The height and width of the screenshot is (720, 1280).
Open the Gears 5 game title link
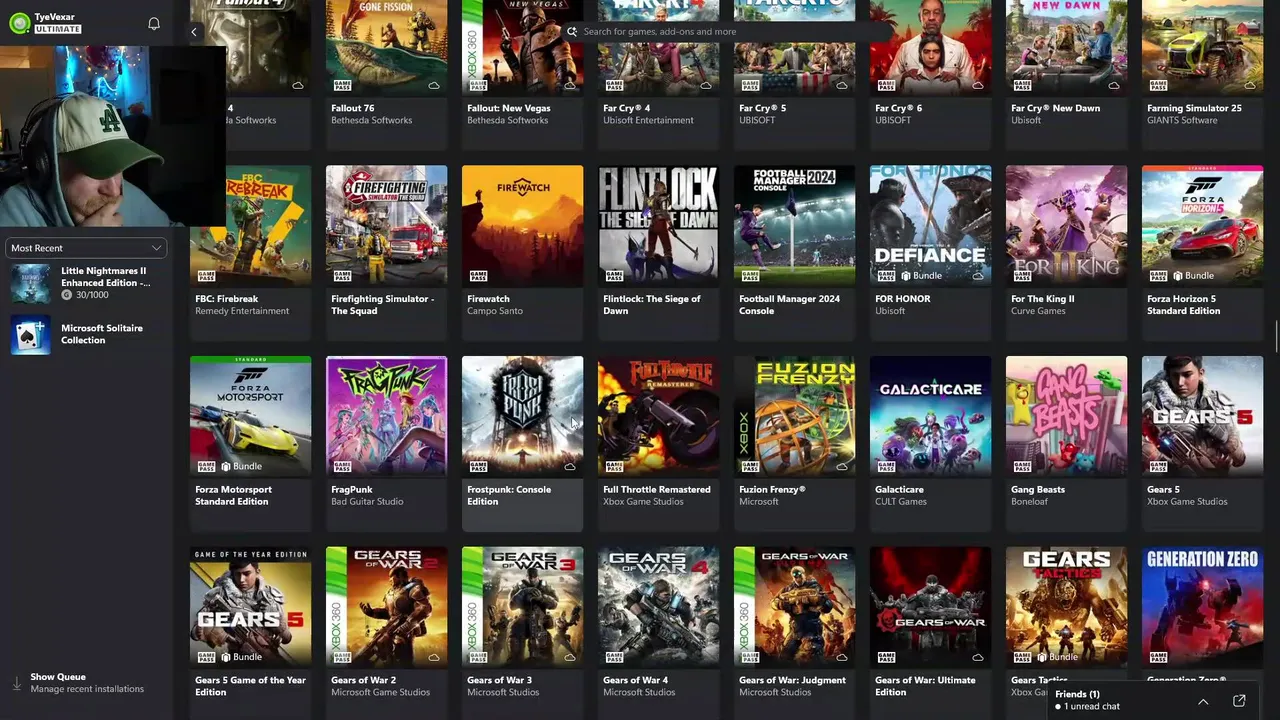click(1163, 490)
